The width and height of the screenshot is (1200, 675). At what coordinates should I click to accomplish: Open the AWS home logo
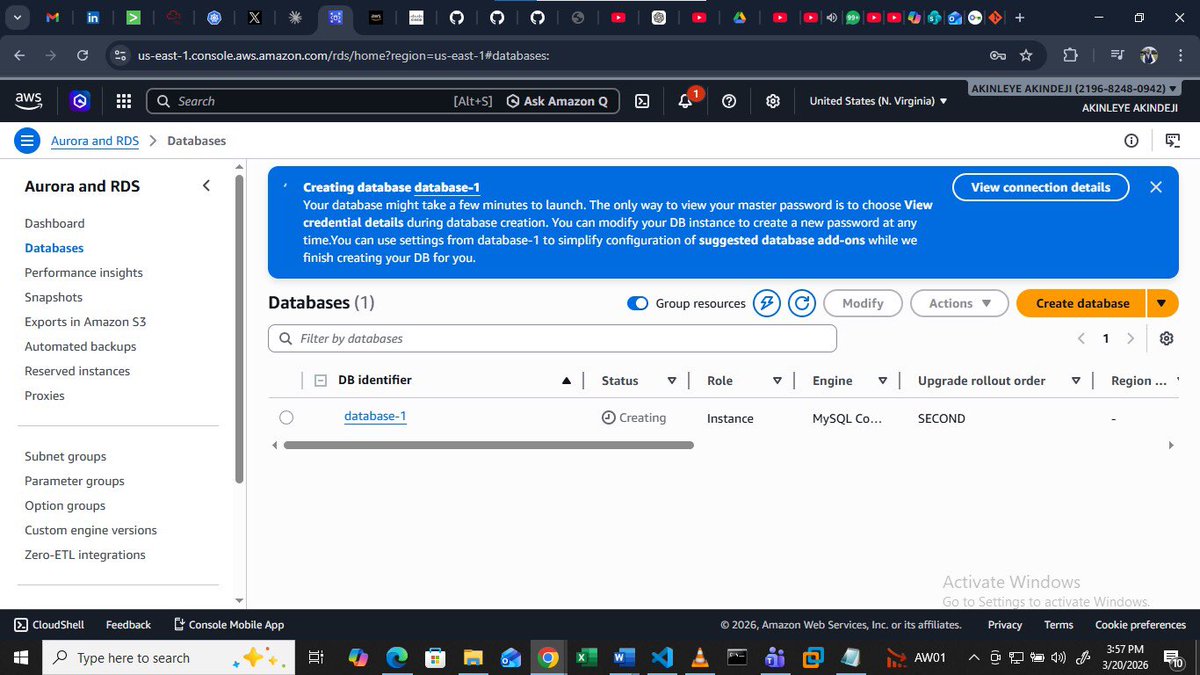click(x=28, y=100)
